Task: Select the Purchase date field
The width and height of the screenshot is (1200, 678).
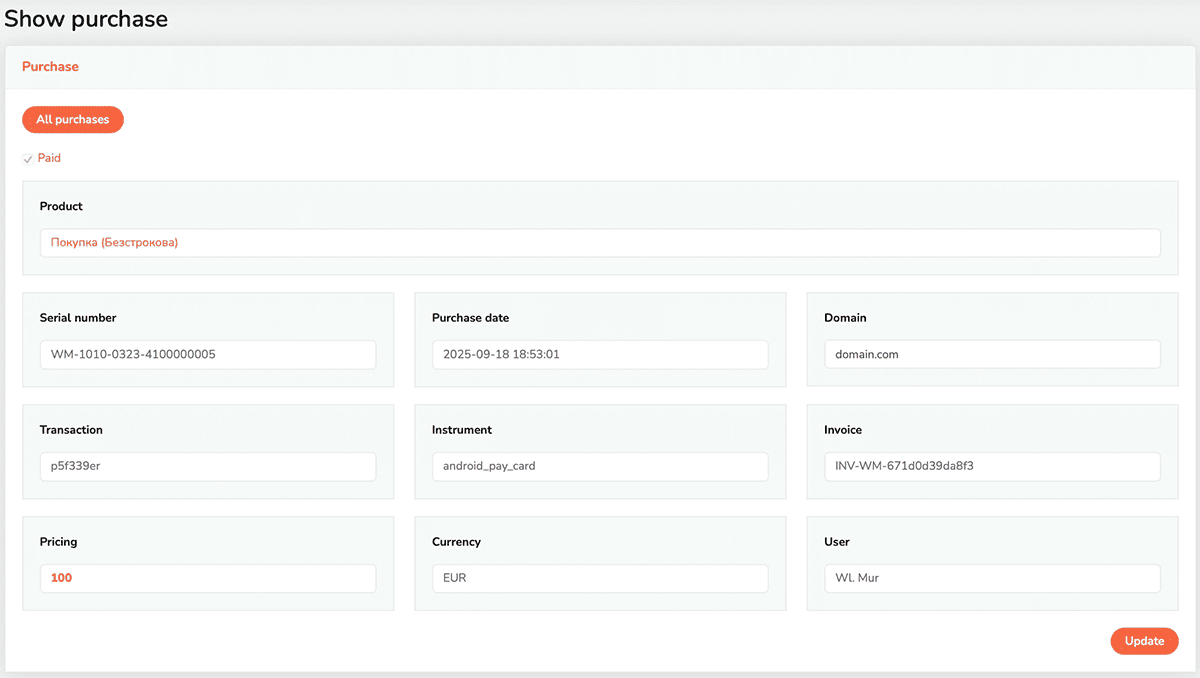Action: coord(600,354)
